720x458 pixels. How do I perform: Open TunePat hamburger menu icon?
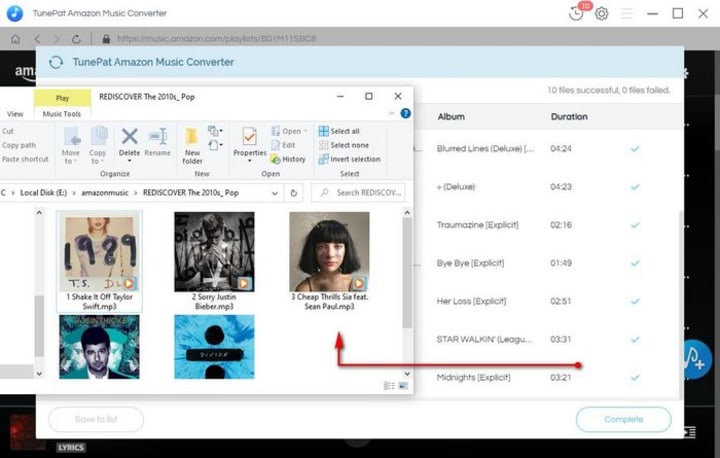tap(626, 14)
